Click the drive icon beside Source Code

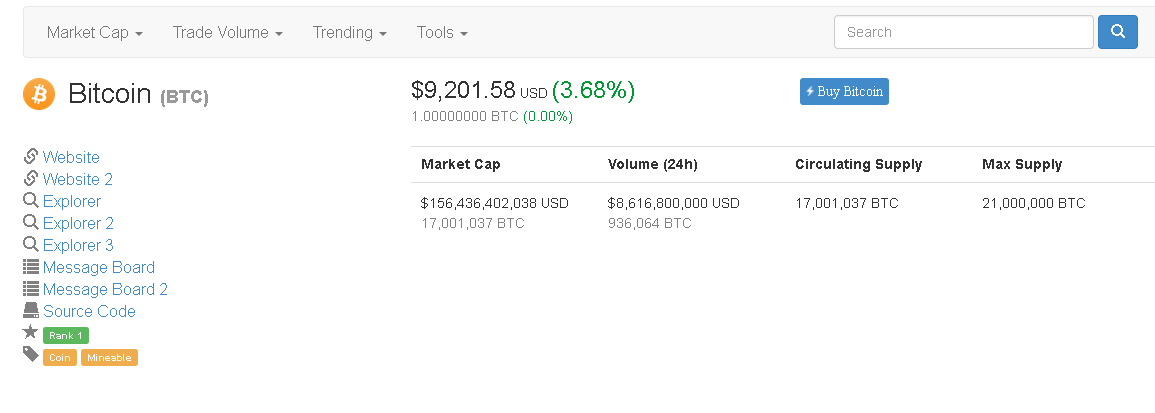[31, 311]
